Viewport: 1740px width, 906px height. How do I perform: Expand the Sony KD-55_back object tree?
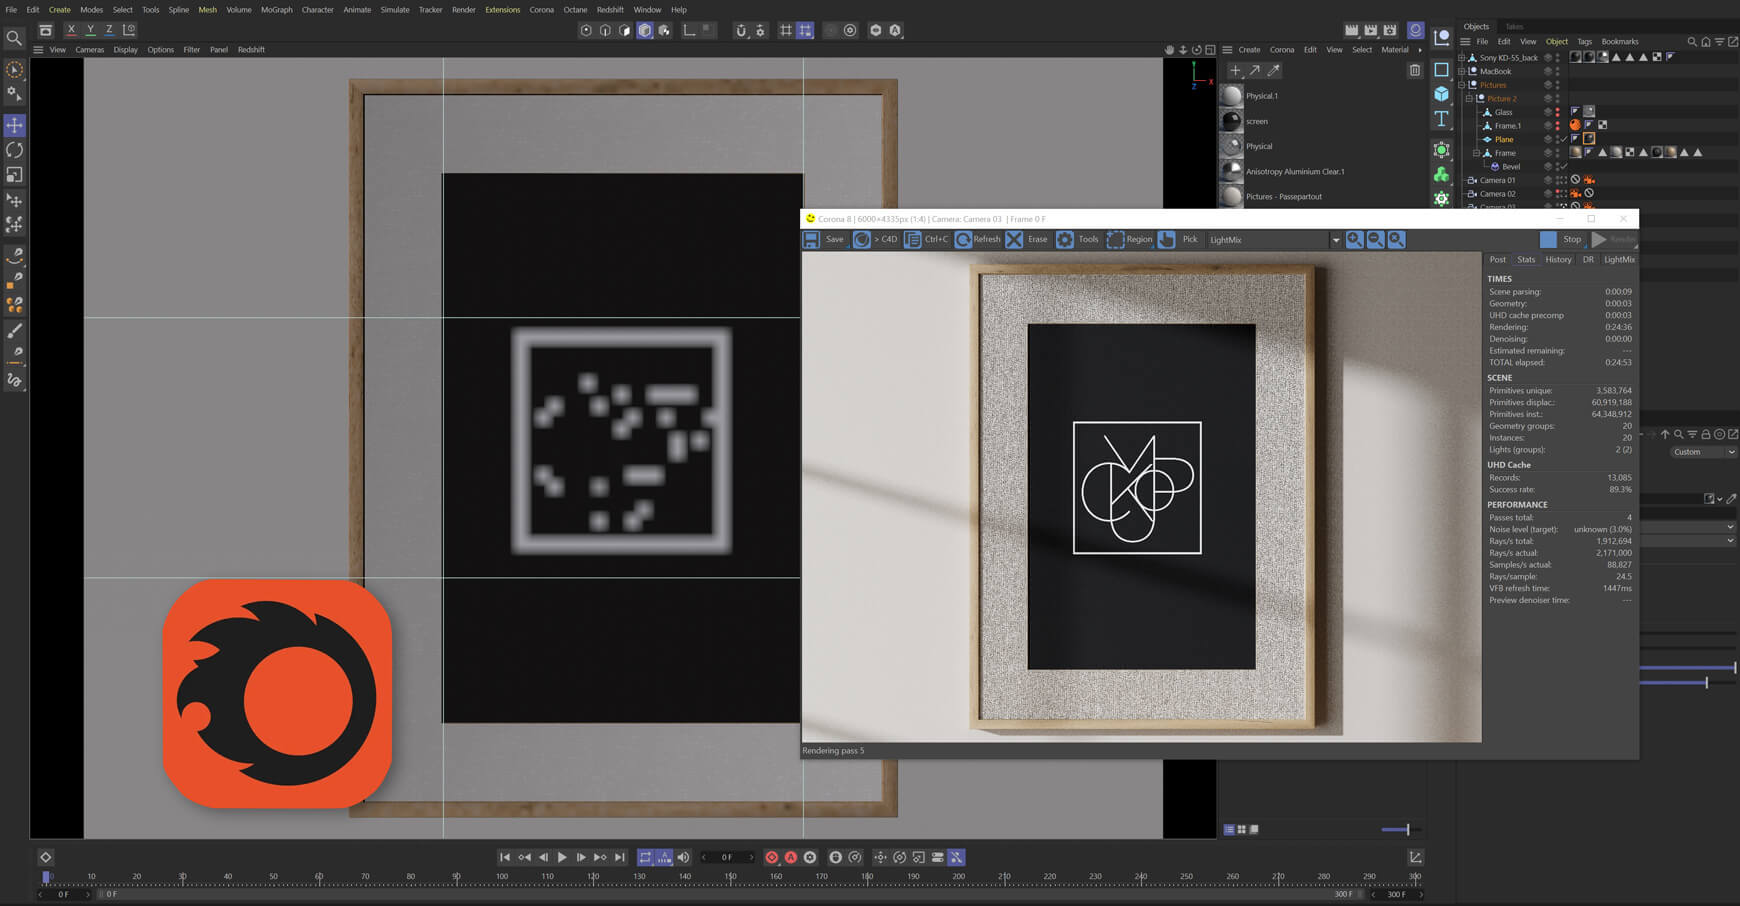click(x=1461, y=58)
